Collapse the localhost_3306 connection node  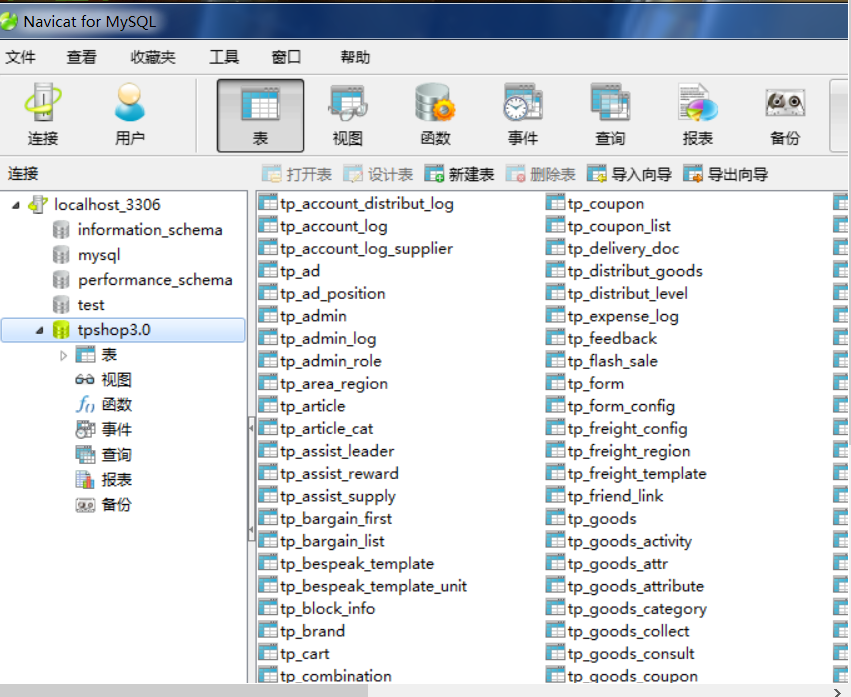[16, 205]
